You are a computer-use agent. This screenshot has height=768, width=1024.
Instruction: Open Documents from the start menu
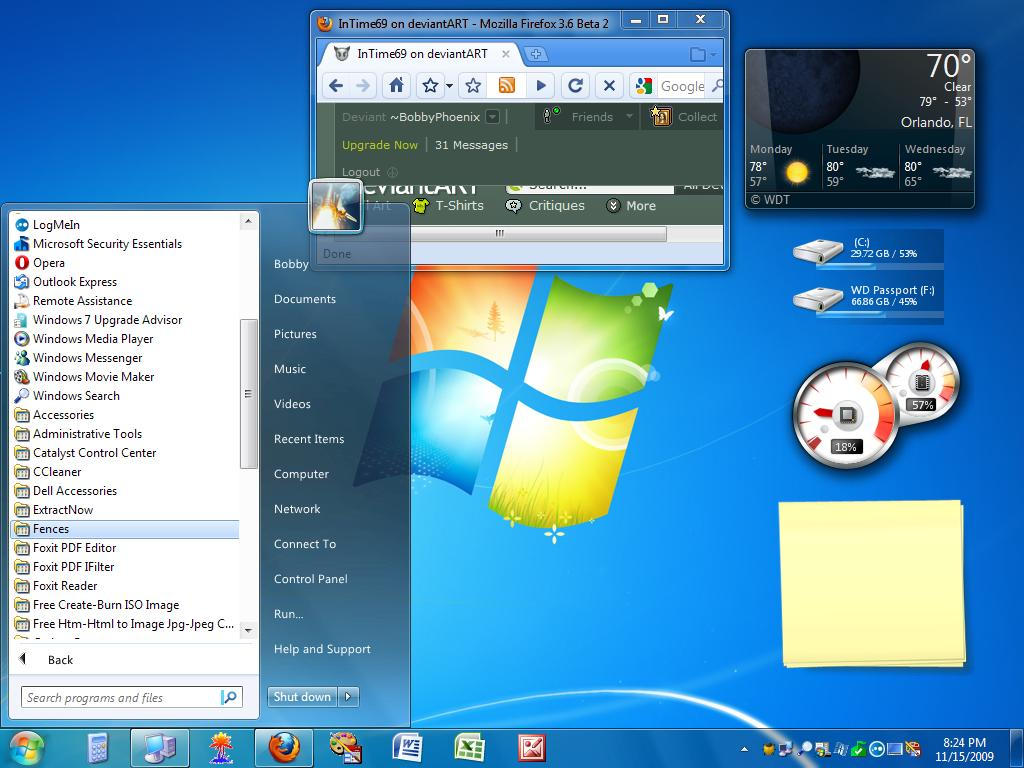pyautogui.click(x=304, y=299)
